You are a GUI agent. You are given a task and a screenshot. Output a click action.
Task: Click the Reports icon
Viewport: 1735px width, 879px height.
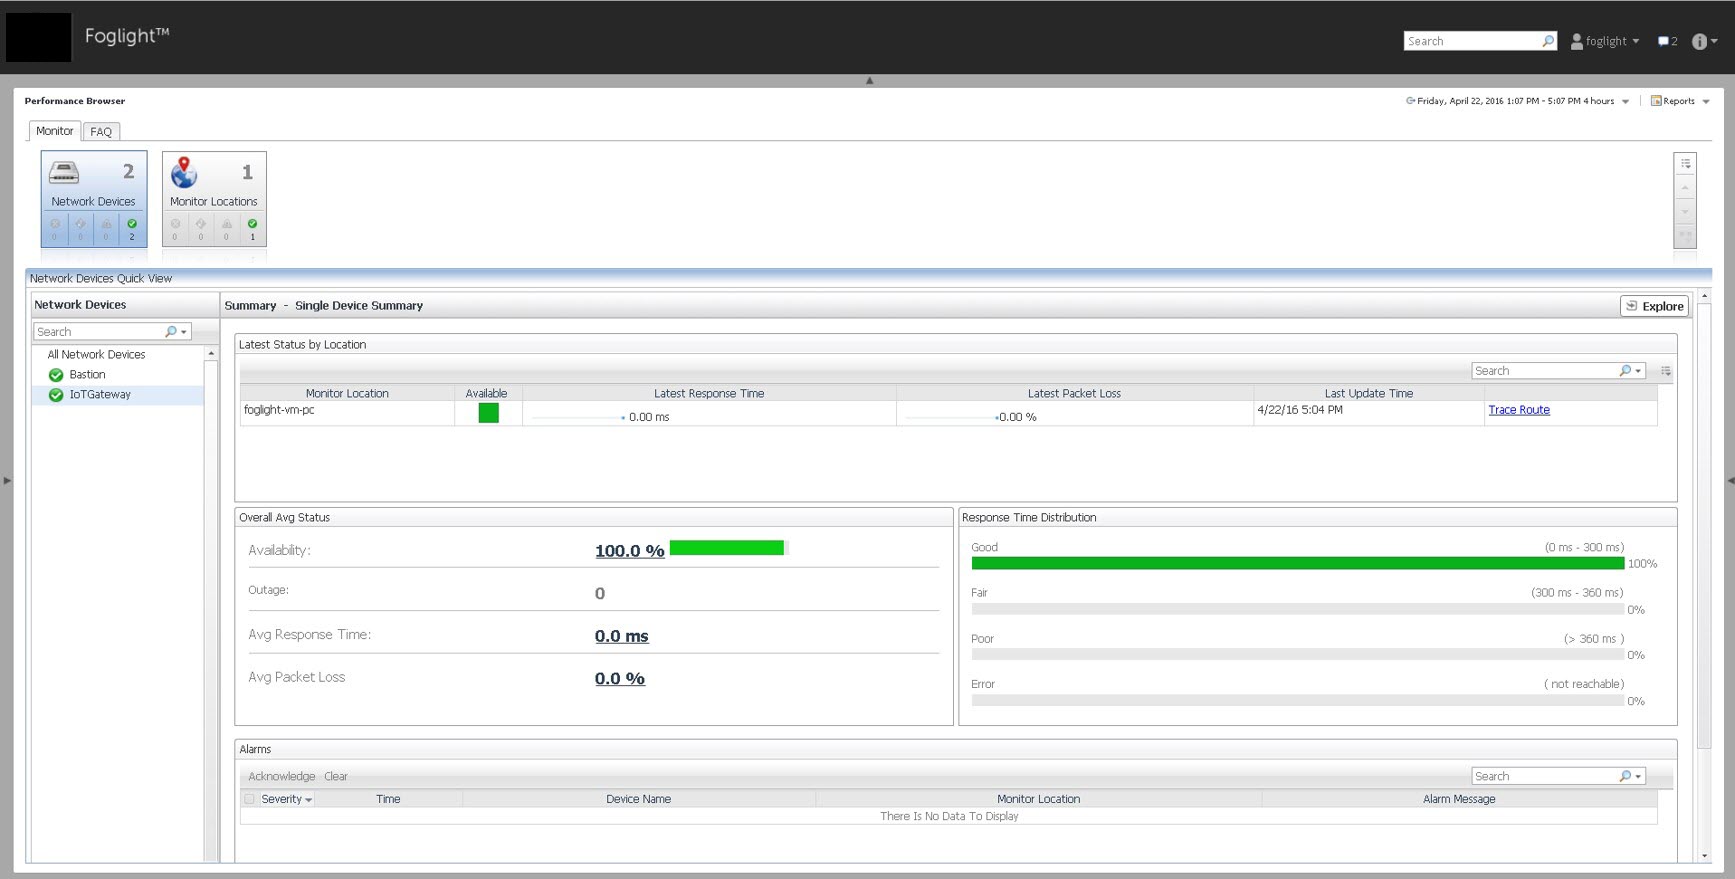point(1656,101)
